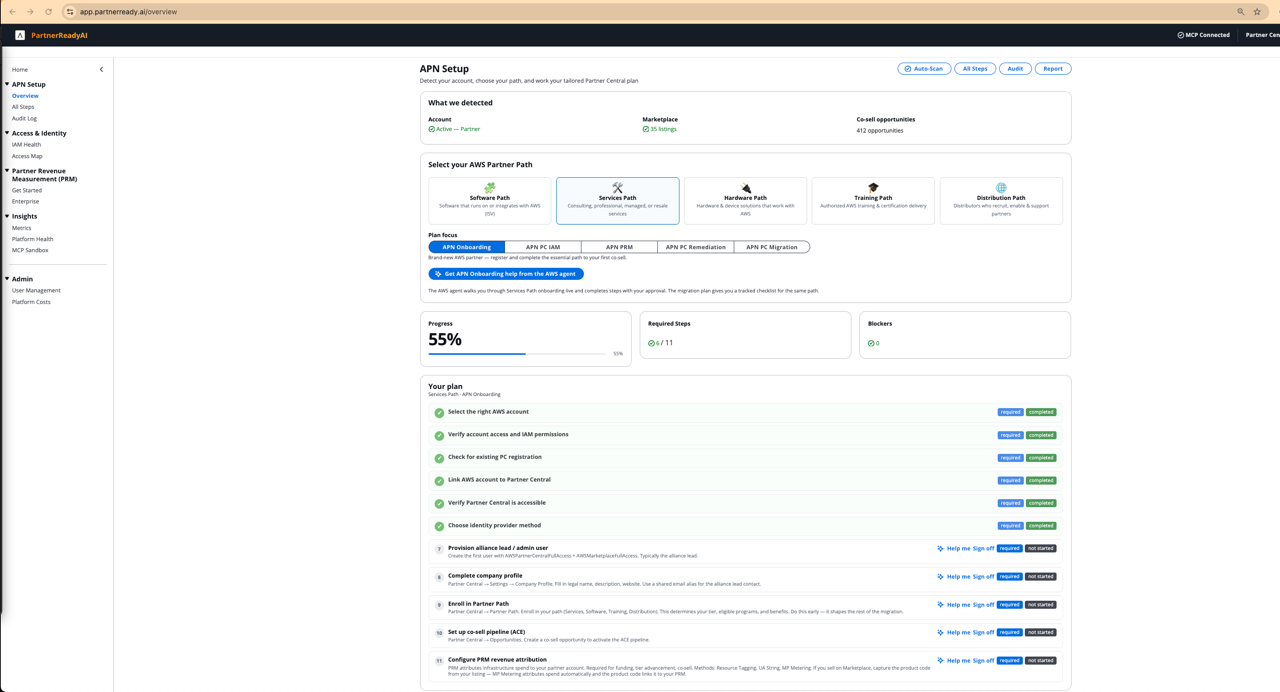Reload the page with the refresh icon

pyautogui.click(x=48, y=12)
